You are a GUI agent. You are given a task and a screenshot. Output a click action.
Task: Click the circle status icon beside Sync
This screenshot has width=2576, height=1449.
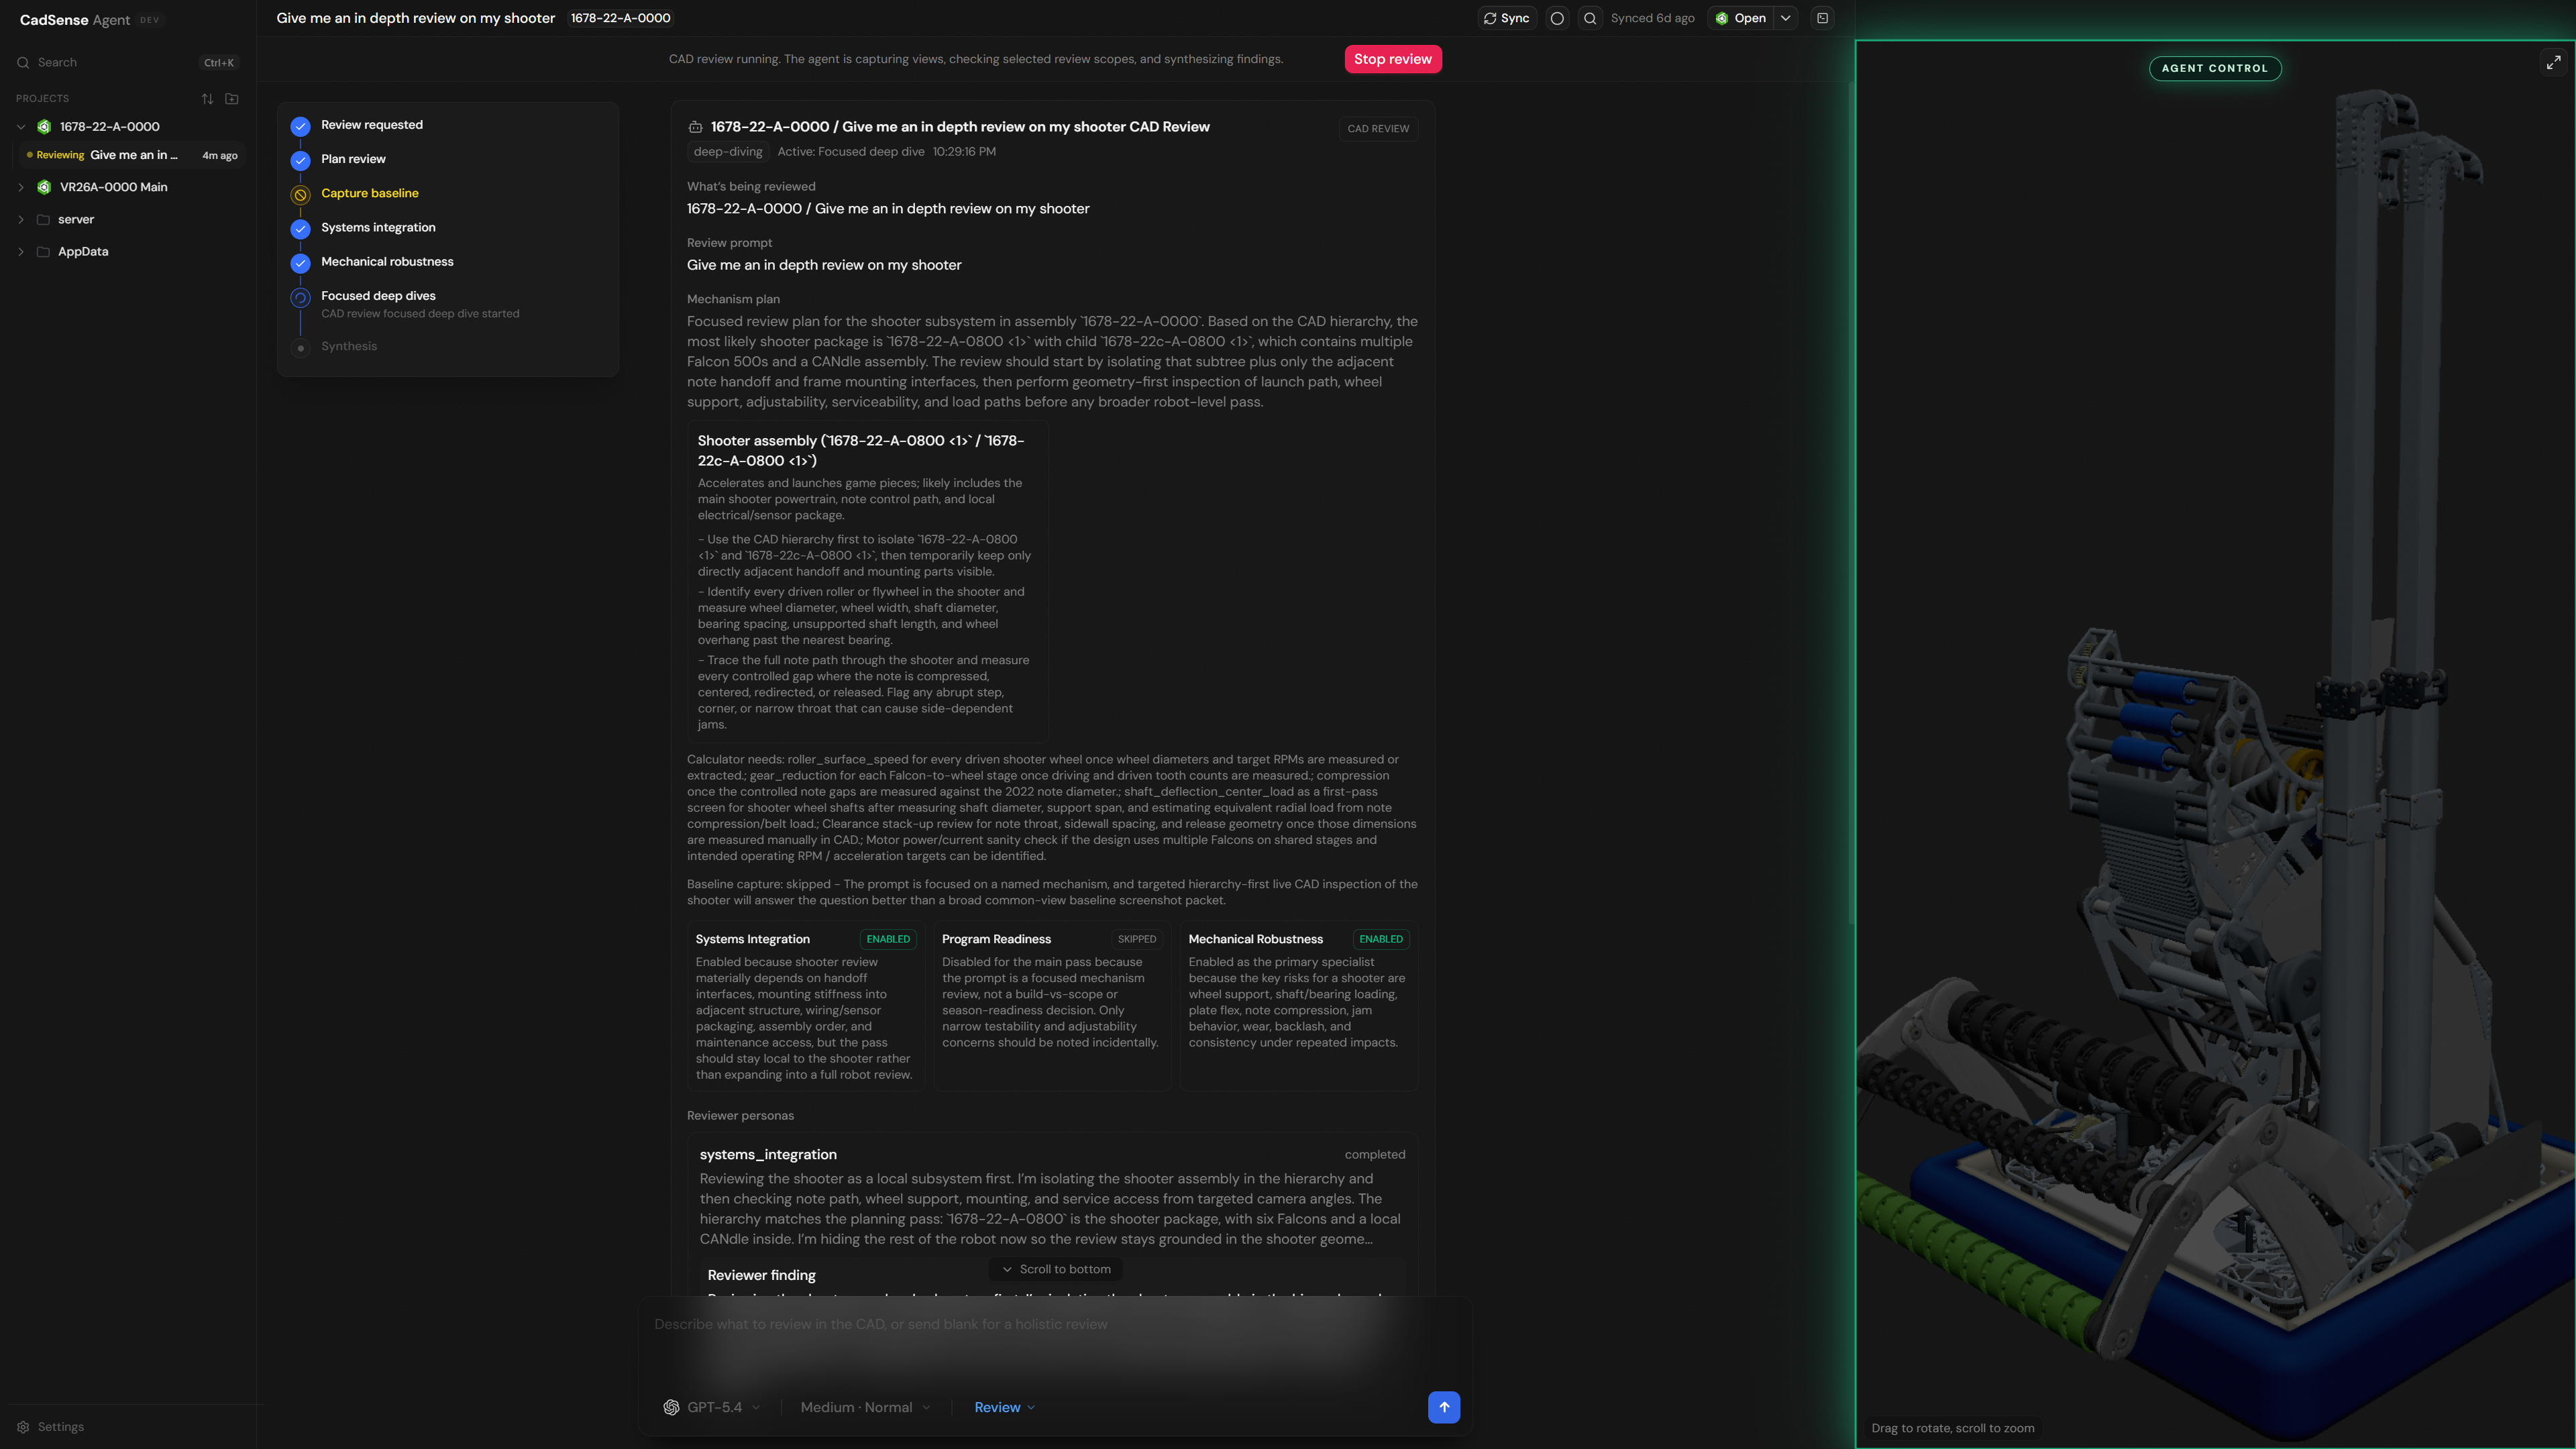1557,18
